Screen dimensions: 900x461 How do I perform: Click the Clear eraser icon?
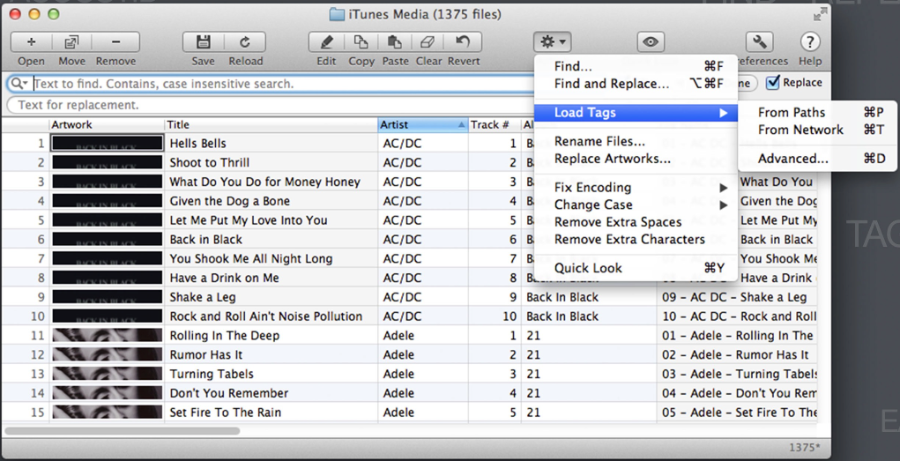[x=428, y=42]
